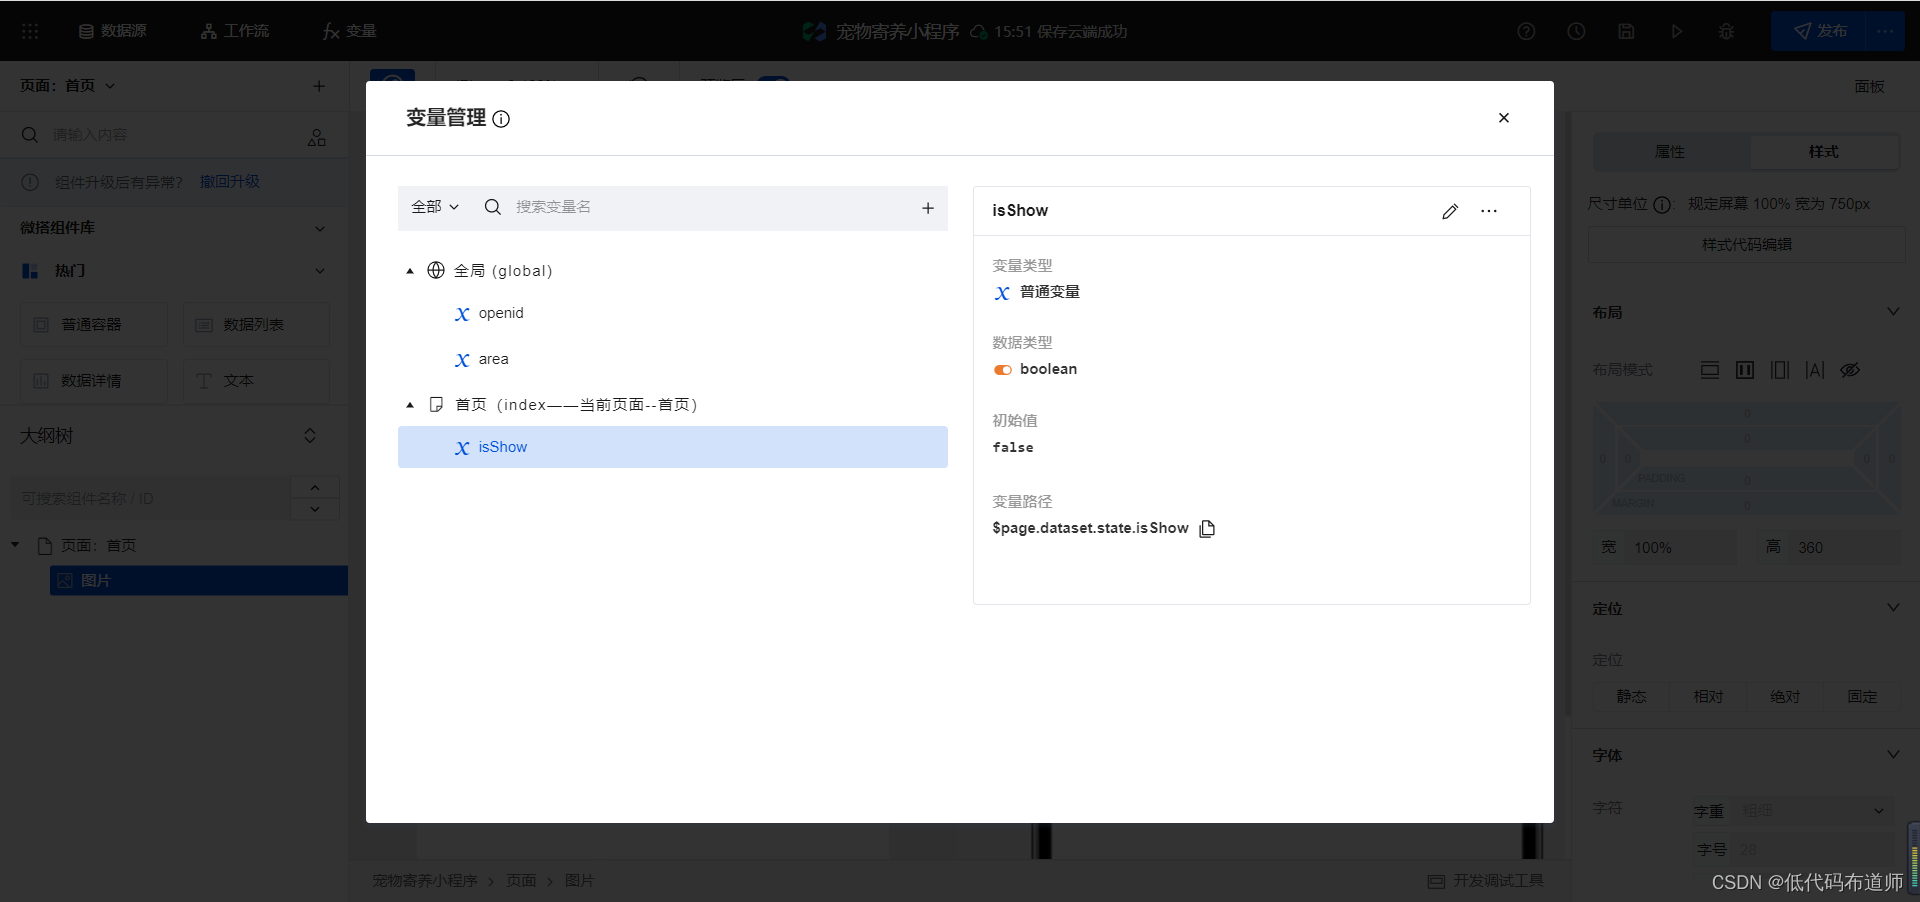Select the 数据详情 component
The image size is (1920, 902).
94,381
